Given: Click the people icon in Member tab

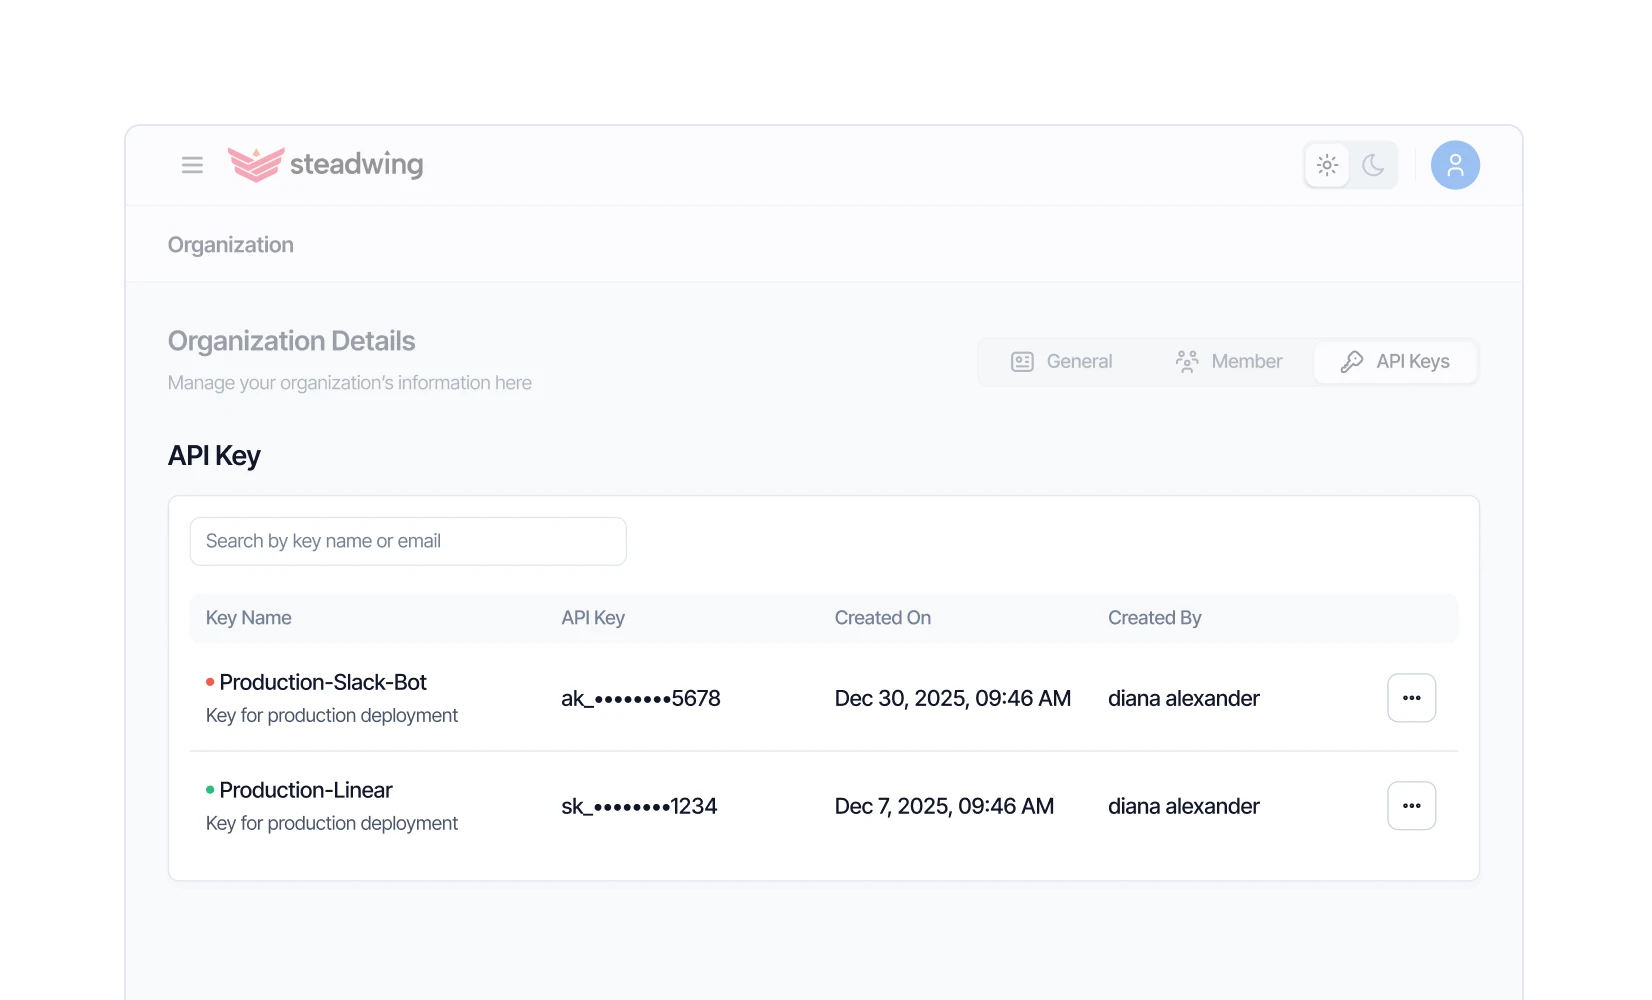Looking at the screenshot, I should (x=1187, y=362).
